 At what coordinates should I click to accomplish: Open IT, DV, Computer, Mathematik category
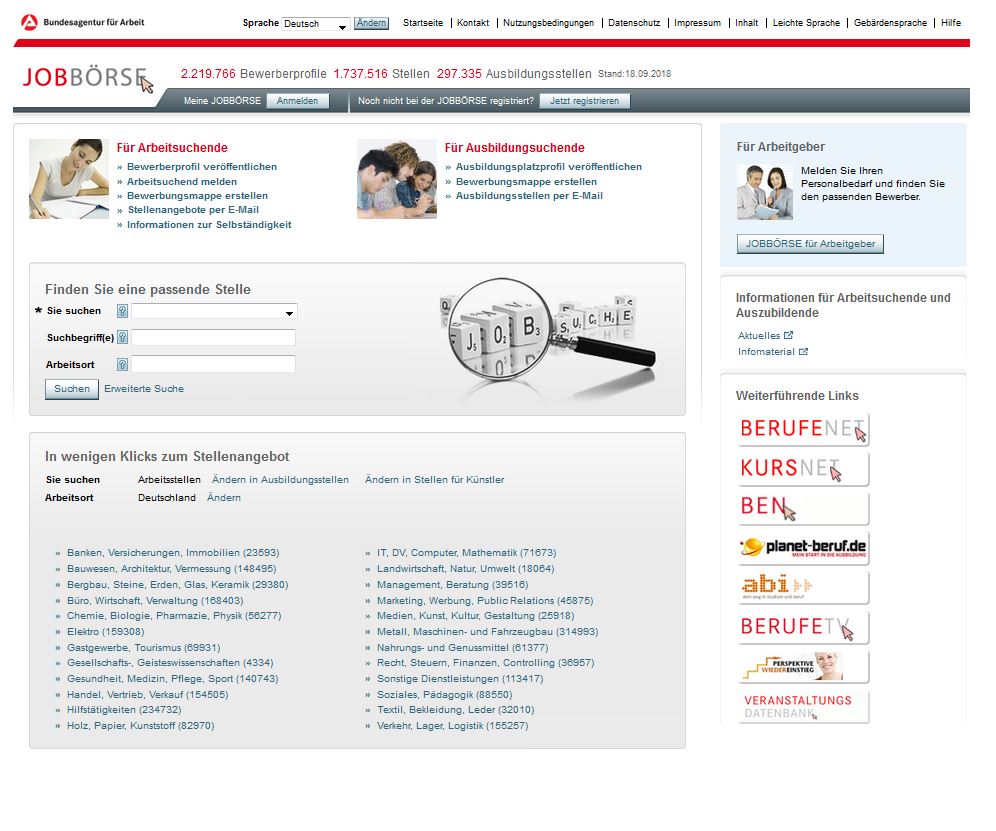(x=466, y=553)
